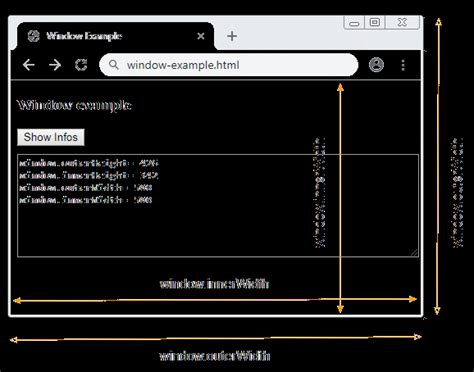The height and width of the screenshot is (372, 474).
Task: Select the Window Example tab
Action: point(115,36)
